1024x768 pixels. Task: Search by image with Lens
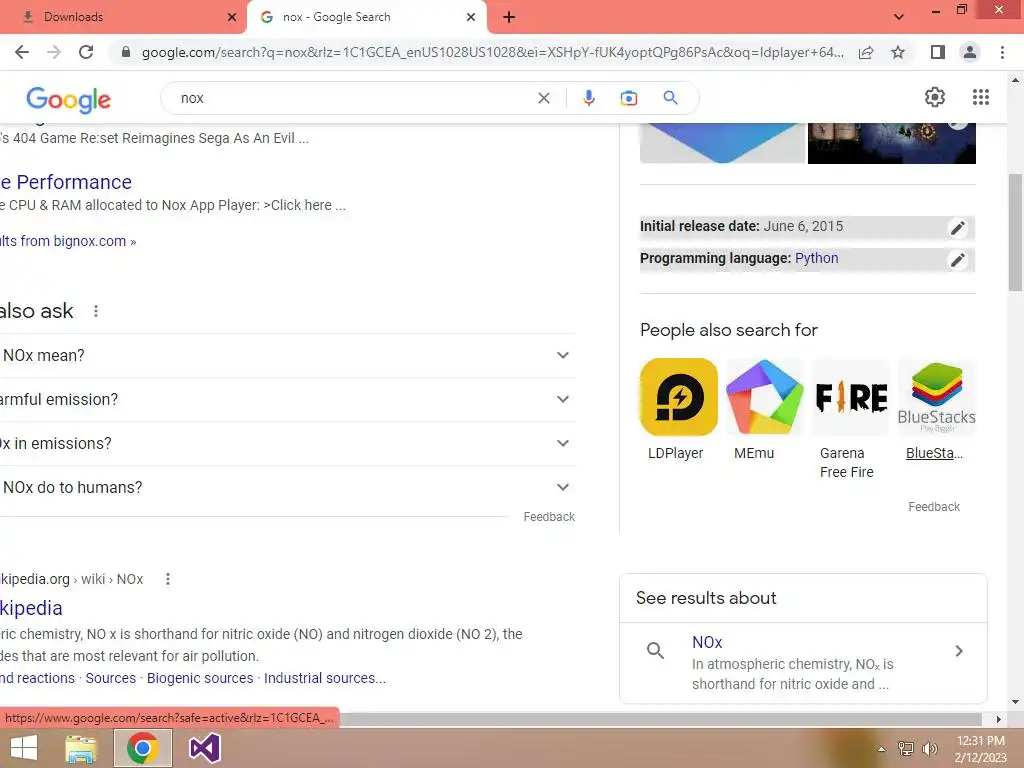pyautogui.click(x=628, y=98)
